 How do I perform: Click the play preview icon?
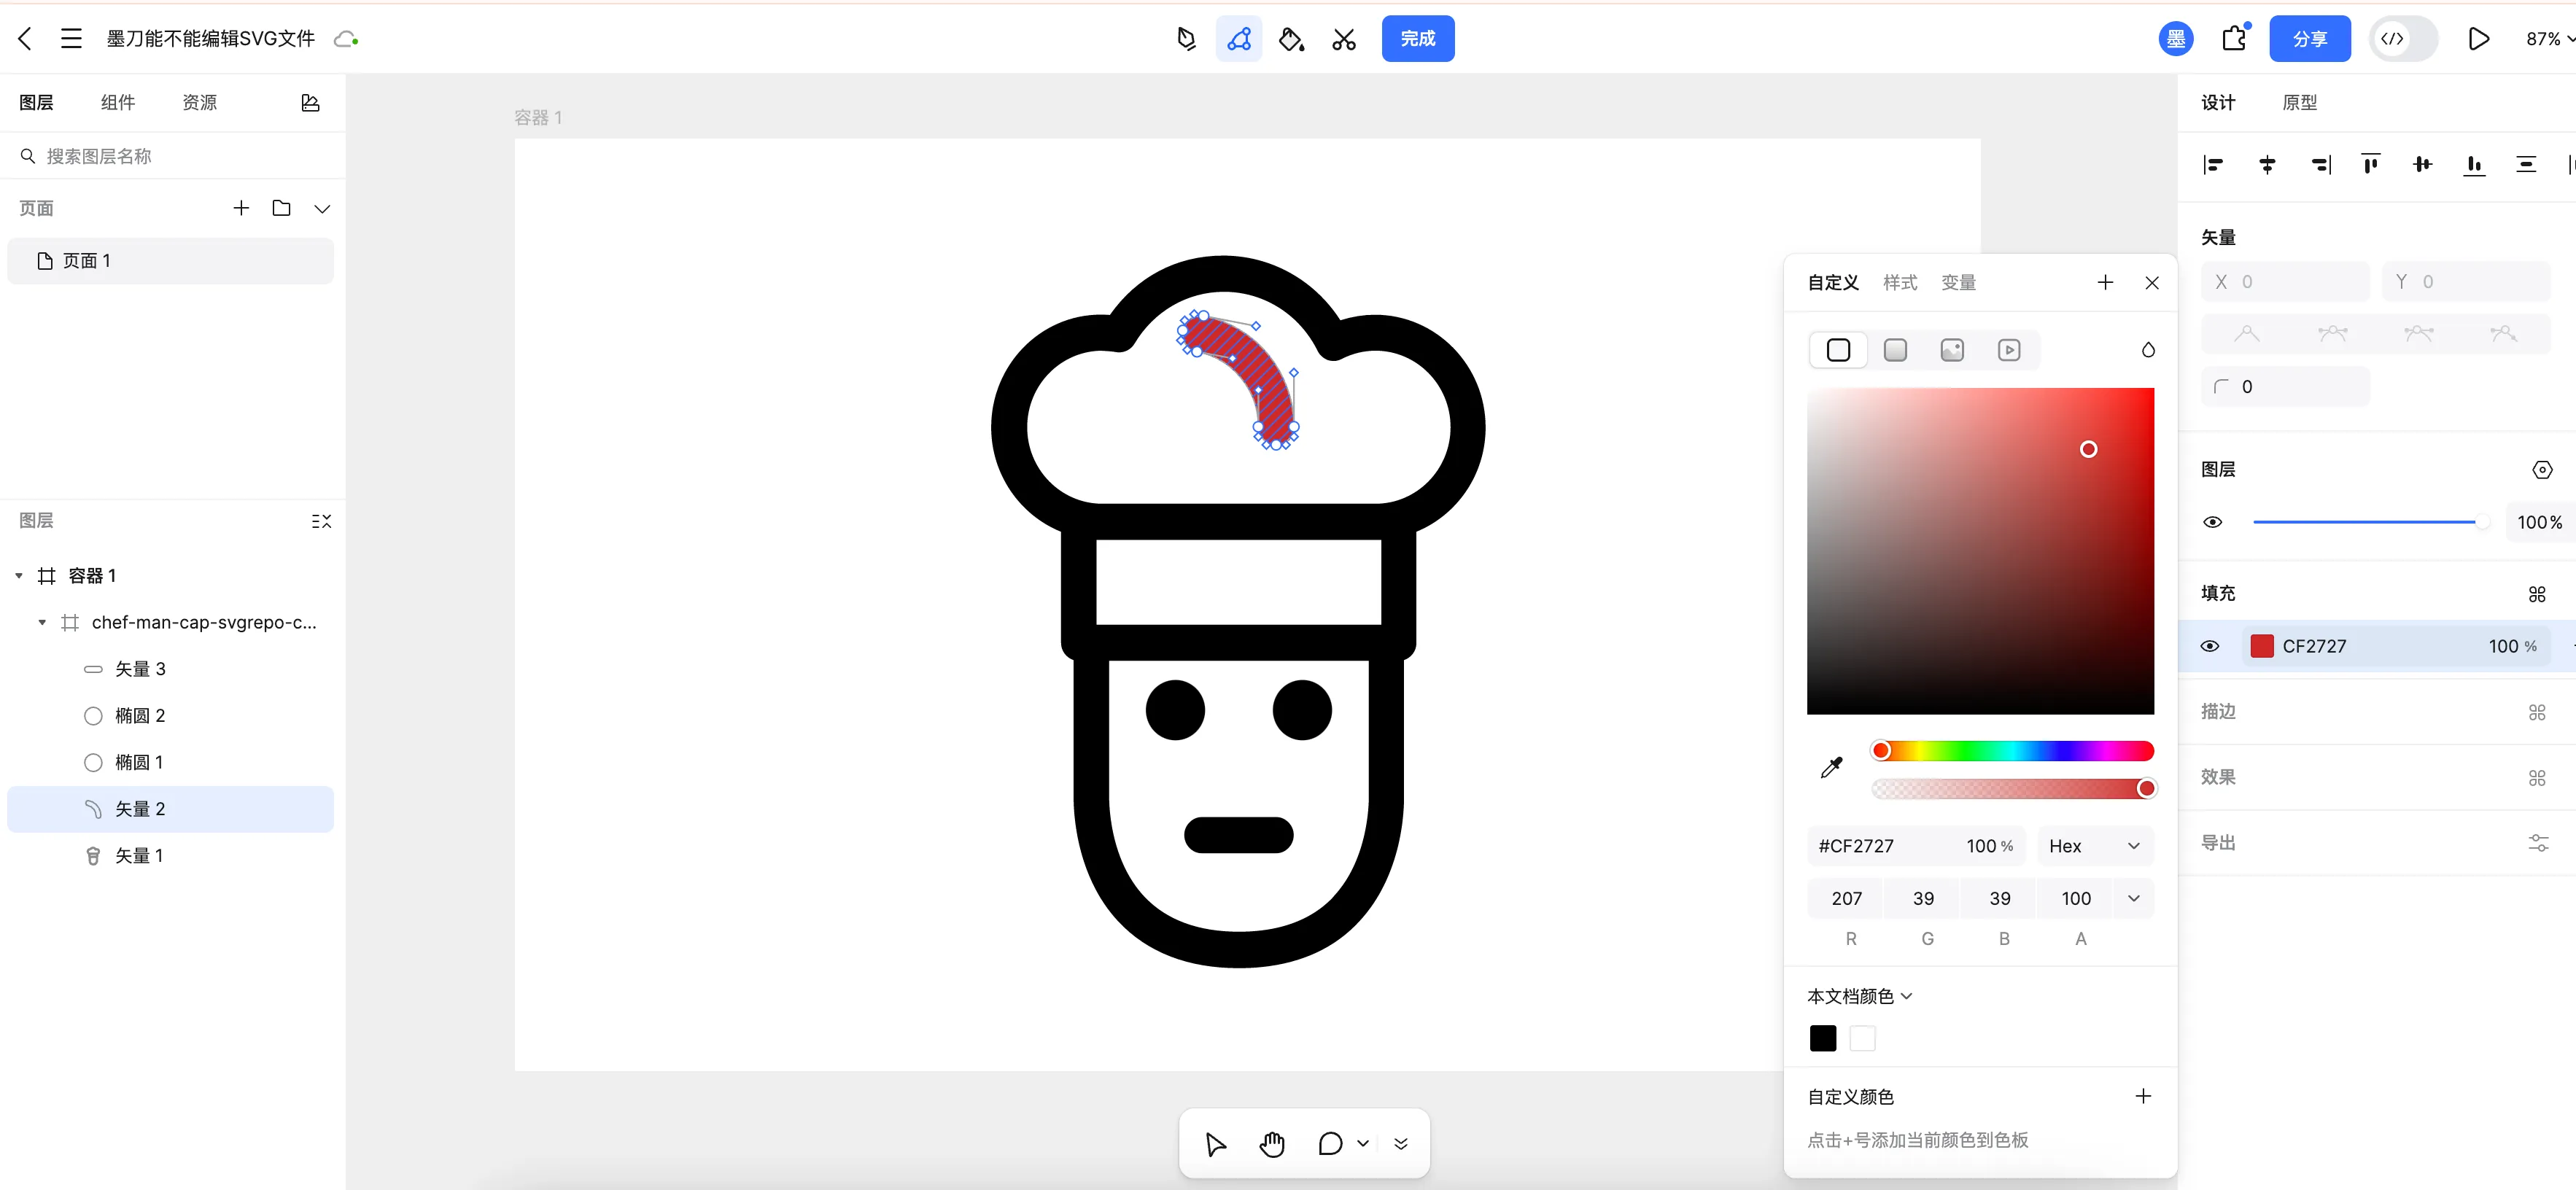[2478, 39]
